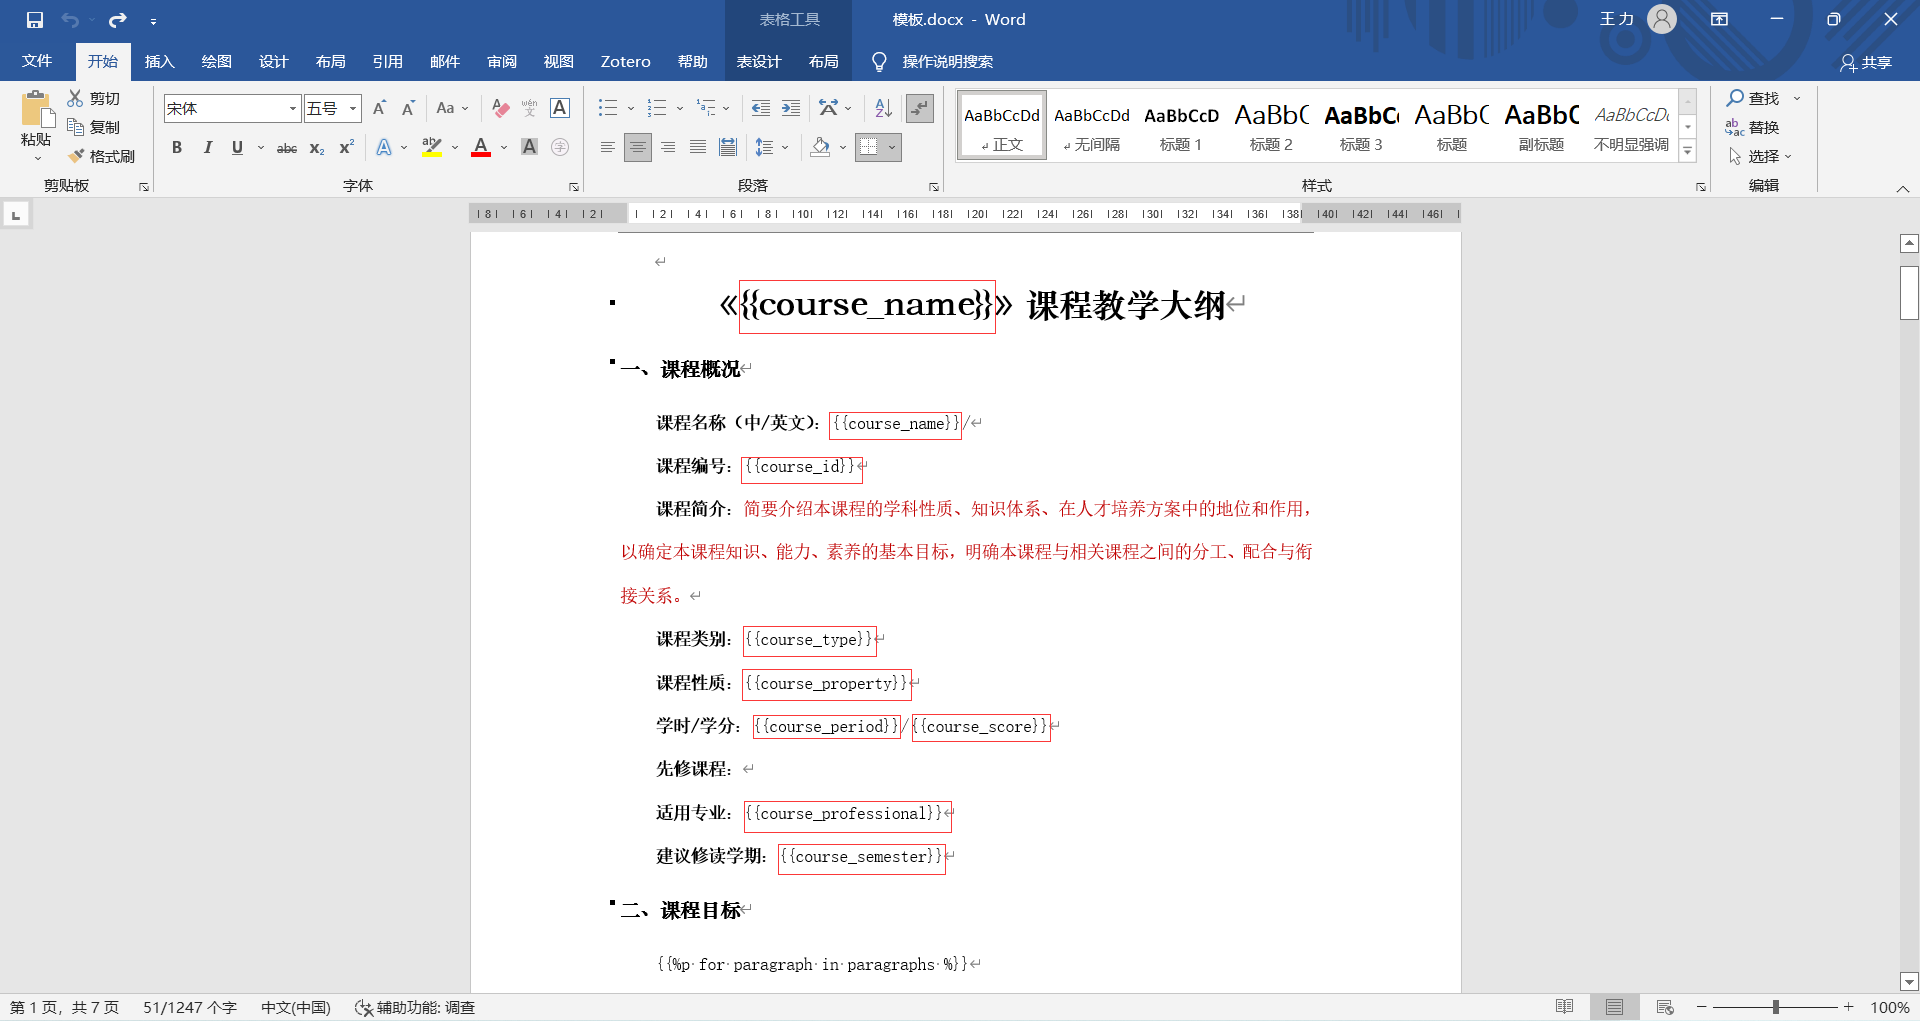Apply red font color
This screenshot has width=1920, height=1021.
481,148
